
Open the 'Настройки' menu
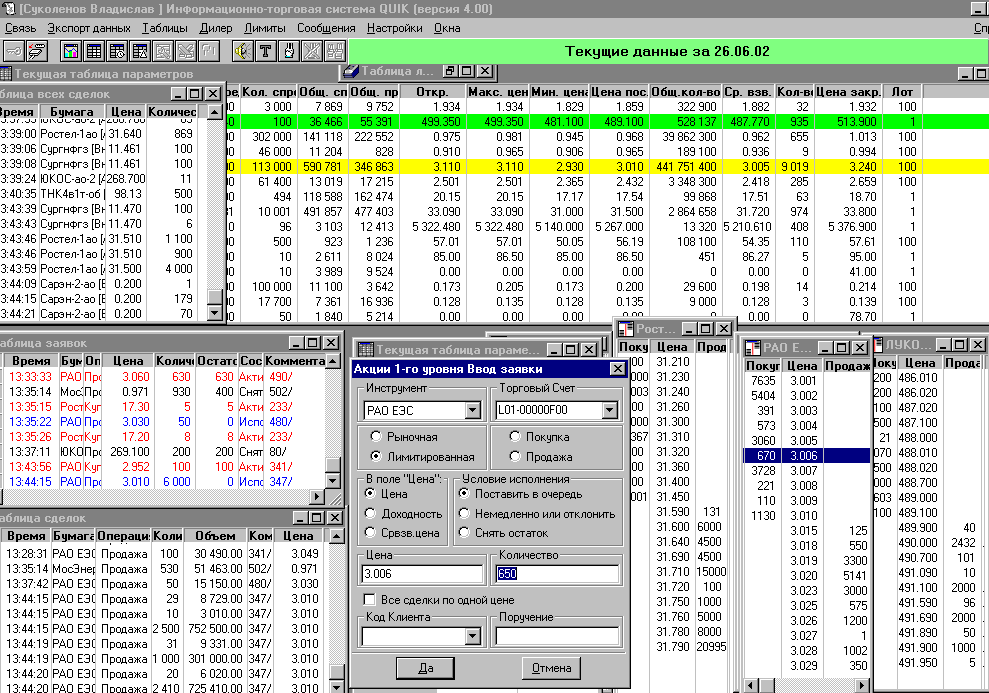pos(395,28)
